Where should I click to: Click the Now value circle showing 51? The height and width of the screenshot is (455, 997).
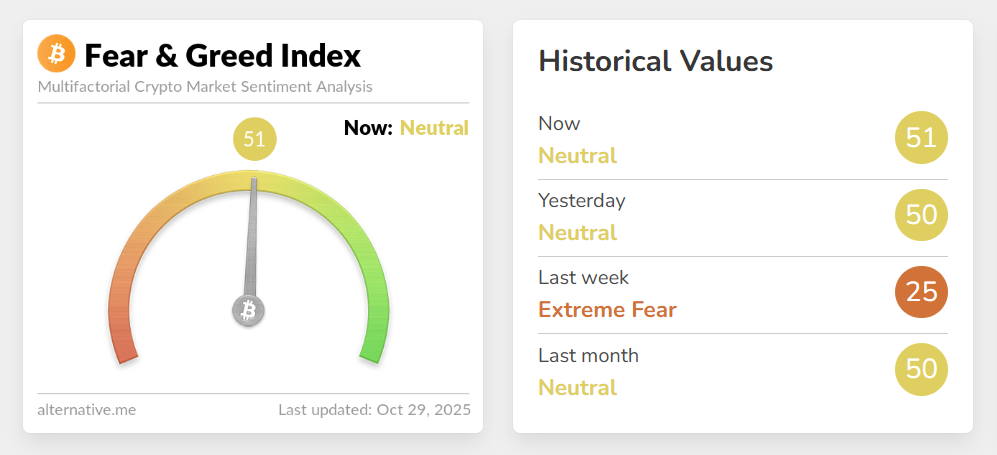click(921, 138)
